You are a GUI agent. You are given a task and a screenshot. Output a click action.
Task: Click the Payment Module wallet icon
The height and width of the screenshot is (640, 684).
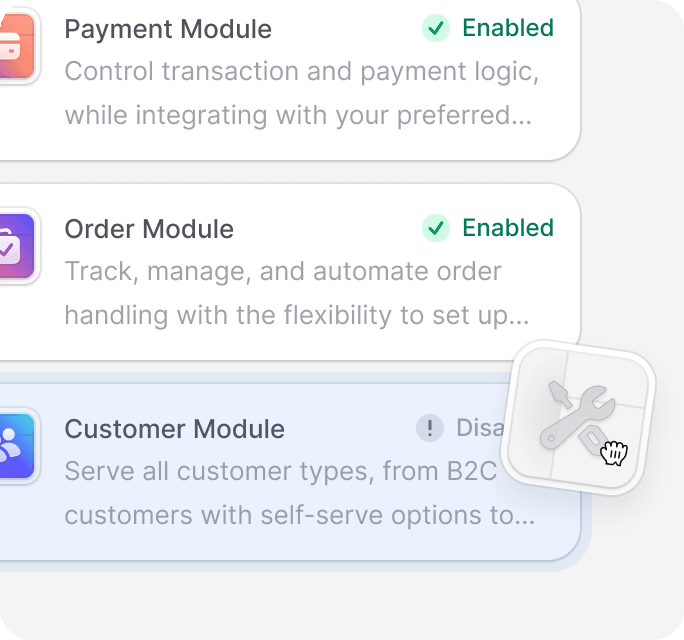[x=17, y=46]
